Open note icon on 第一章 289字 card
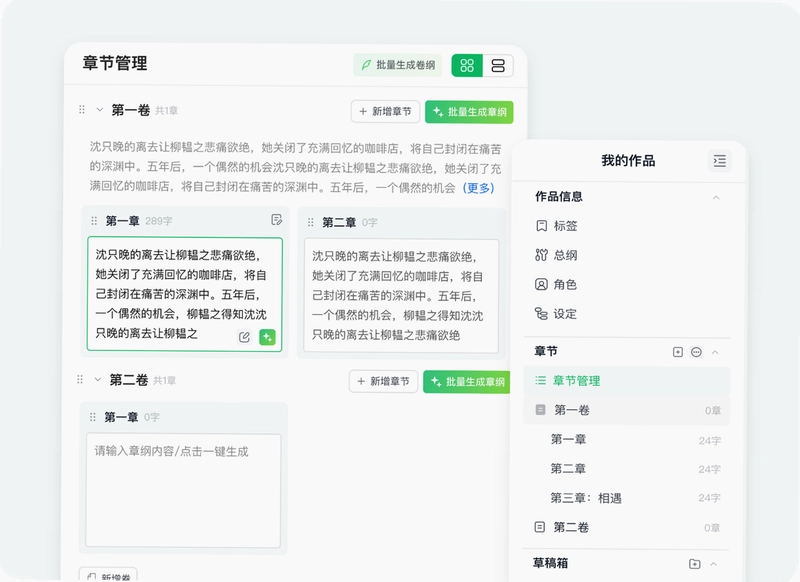Screen dimensions: 800x582 (277, 220)
